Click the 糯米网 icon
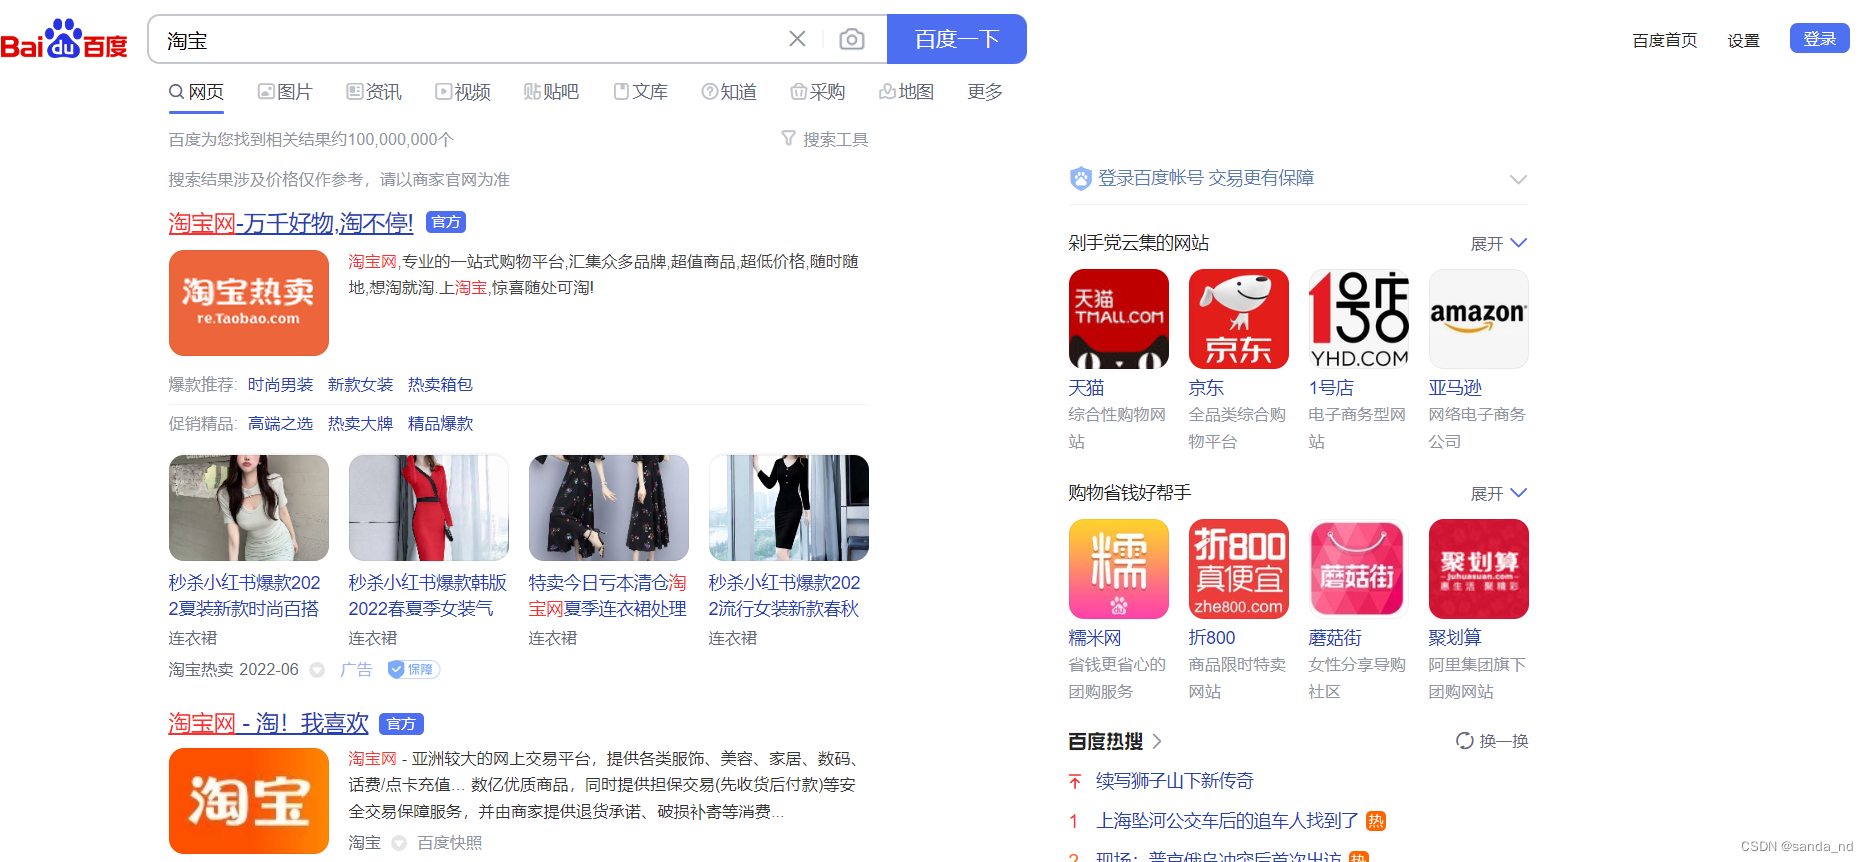This screenshot has width=1868, height=862. (1119, 569)
